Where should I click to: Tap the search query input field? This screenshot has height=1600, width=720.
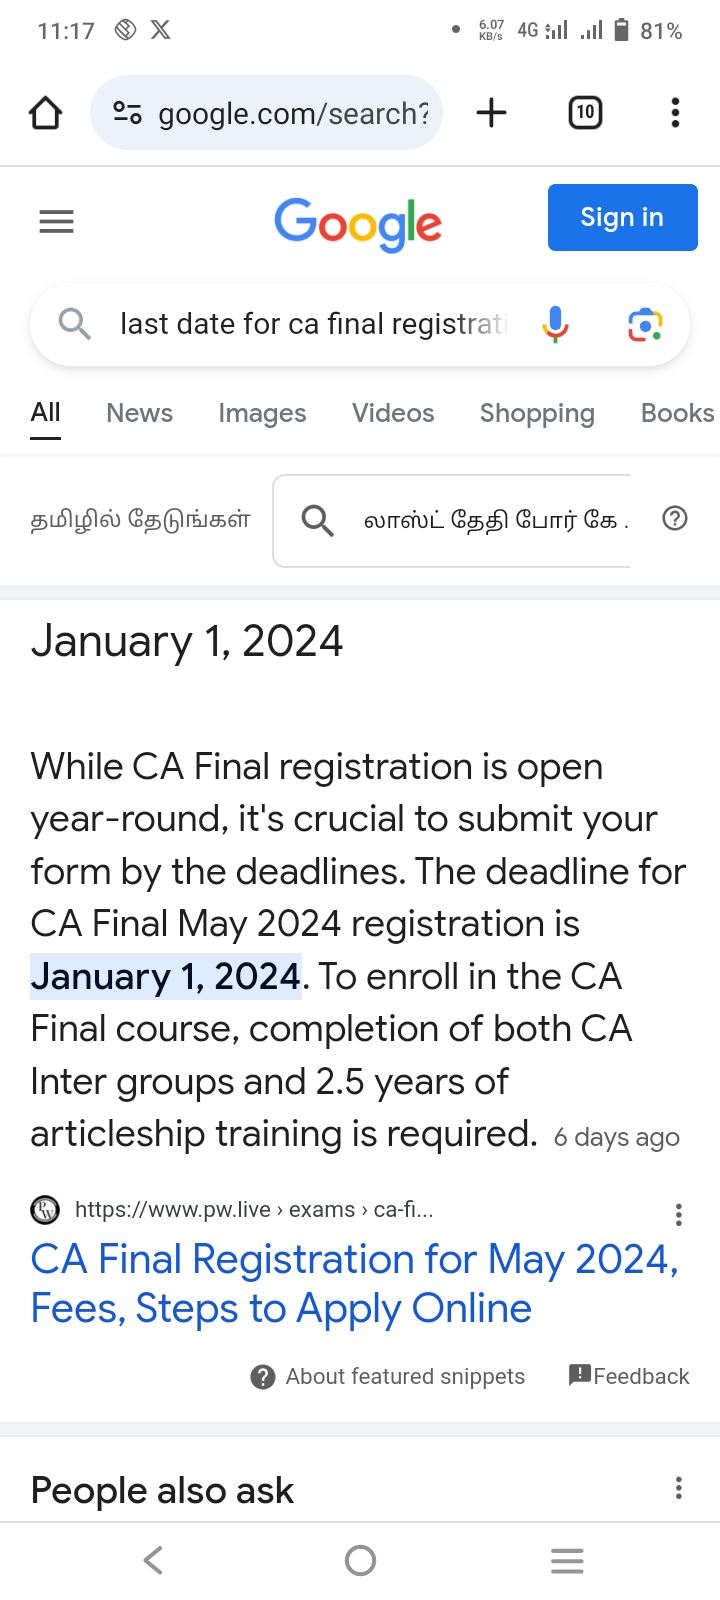point(312,324)
